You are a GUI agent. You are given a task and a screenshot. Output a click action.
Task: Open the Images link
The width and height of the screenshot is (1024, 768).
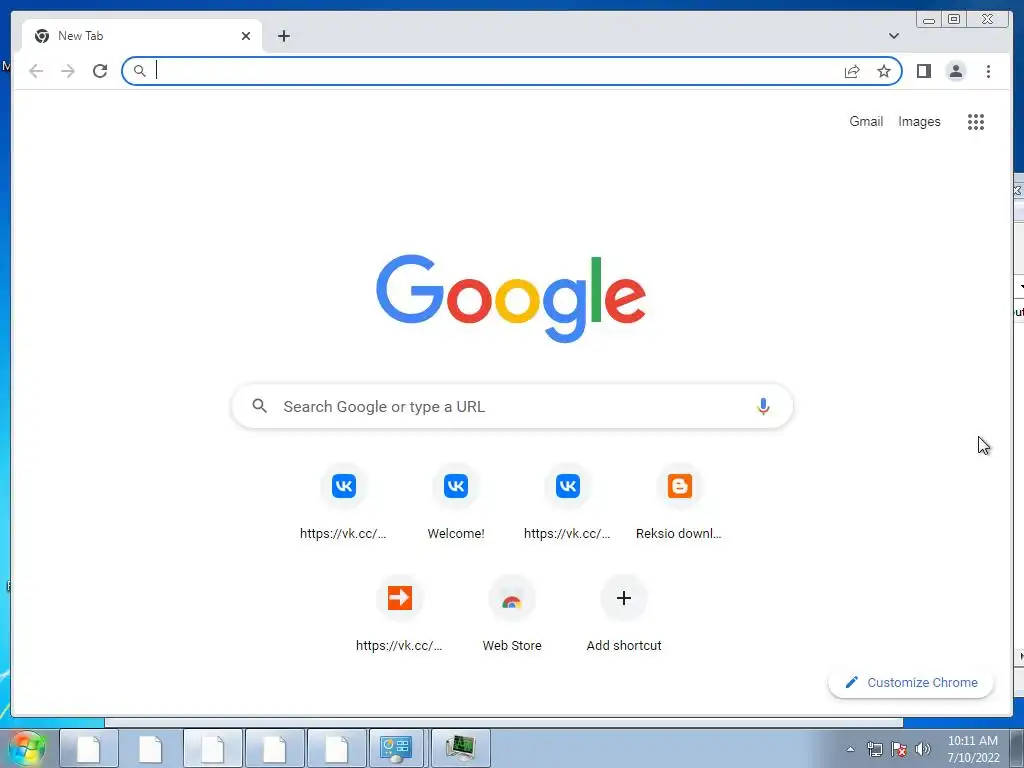tap(919, 121)
